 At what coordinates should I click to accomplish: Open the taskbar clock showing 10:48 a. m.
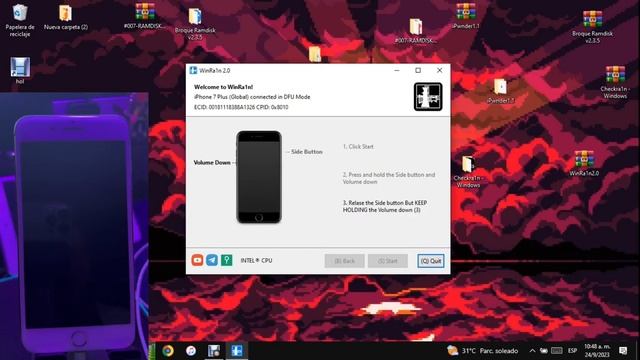[x=597, y=351]
